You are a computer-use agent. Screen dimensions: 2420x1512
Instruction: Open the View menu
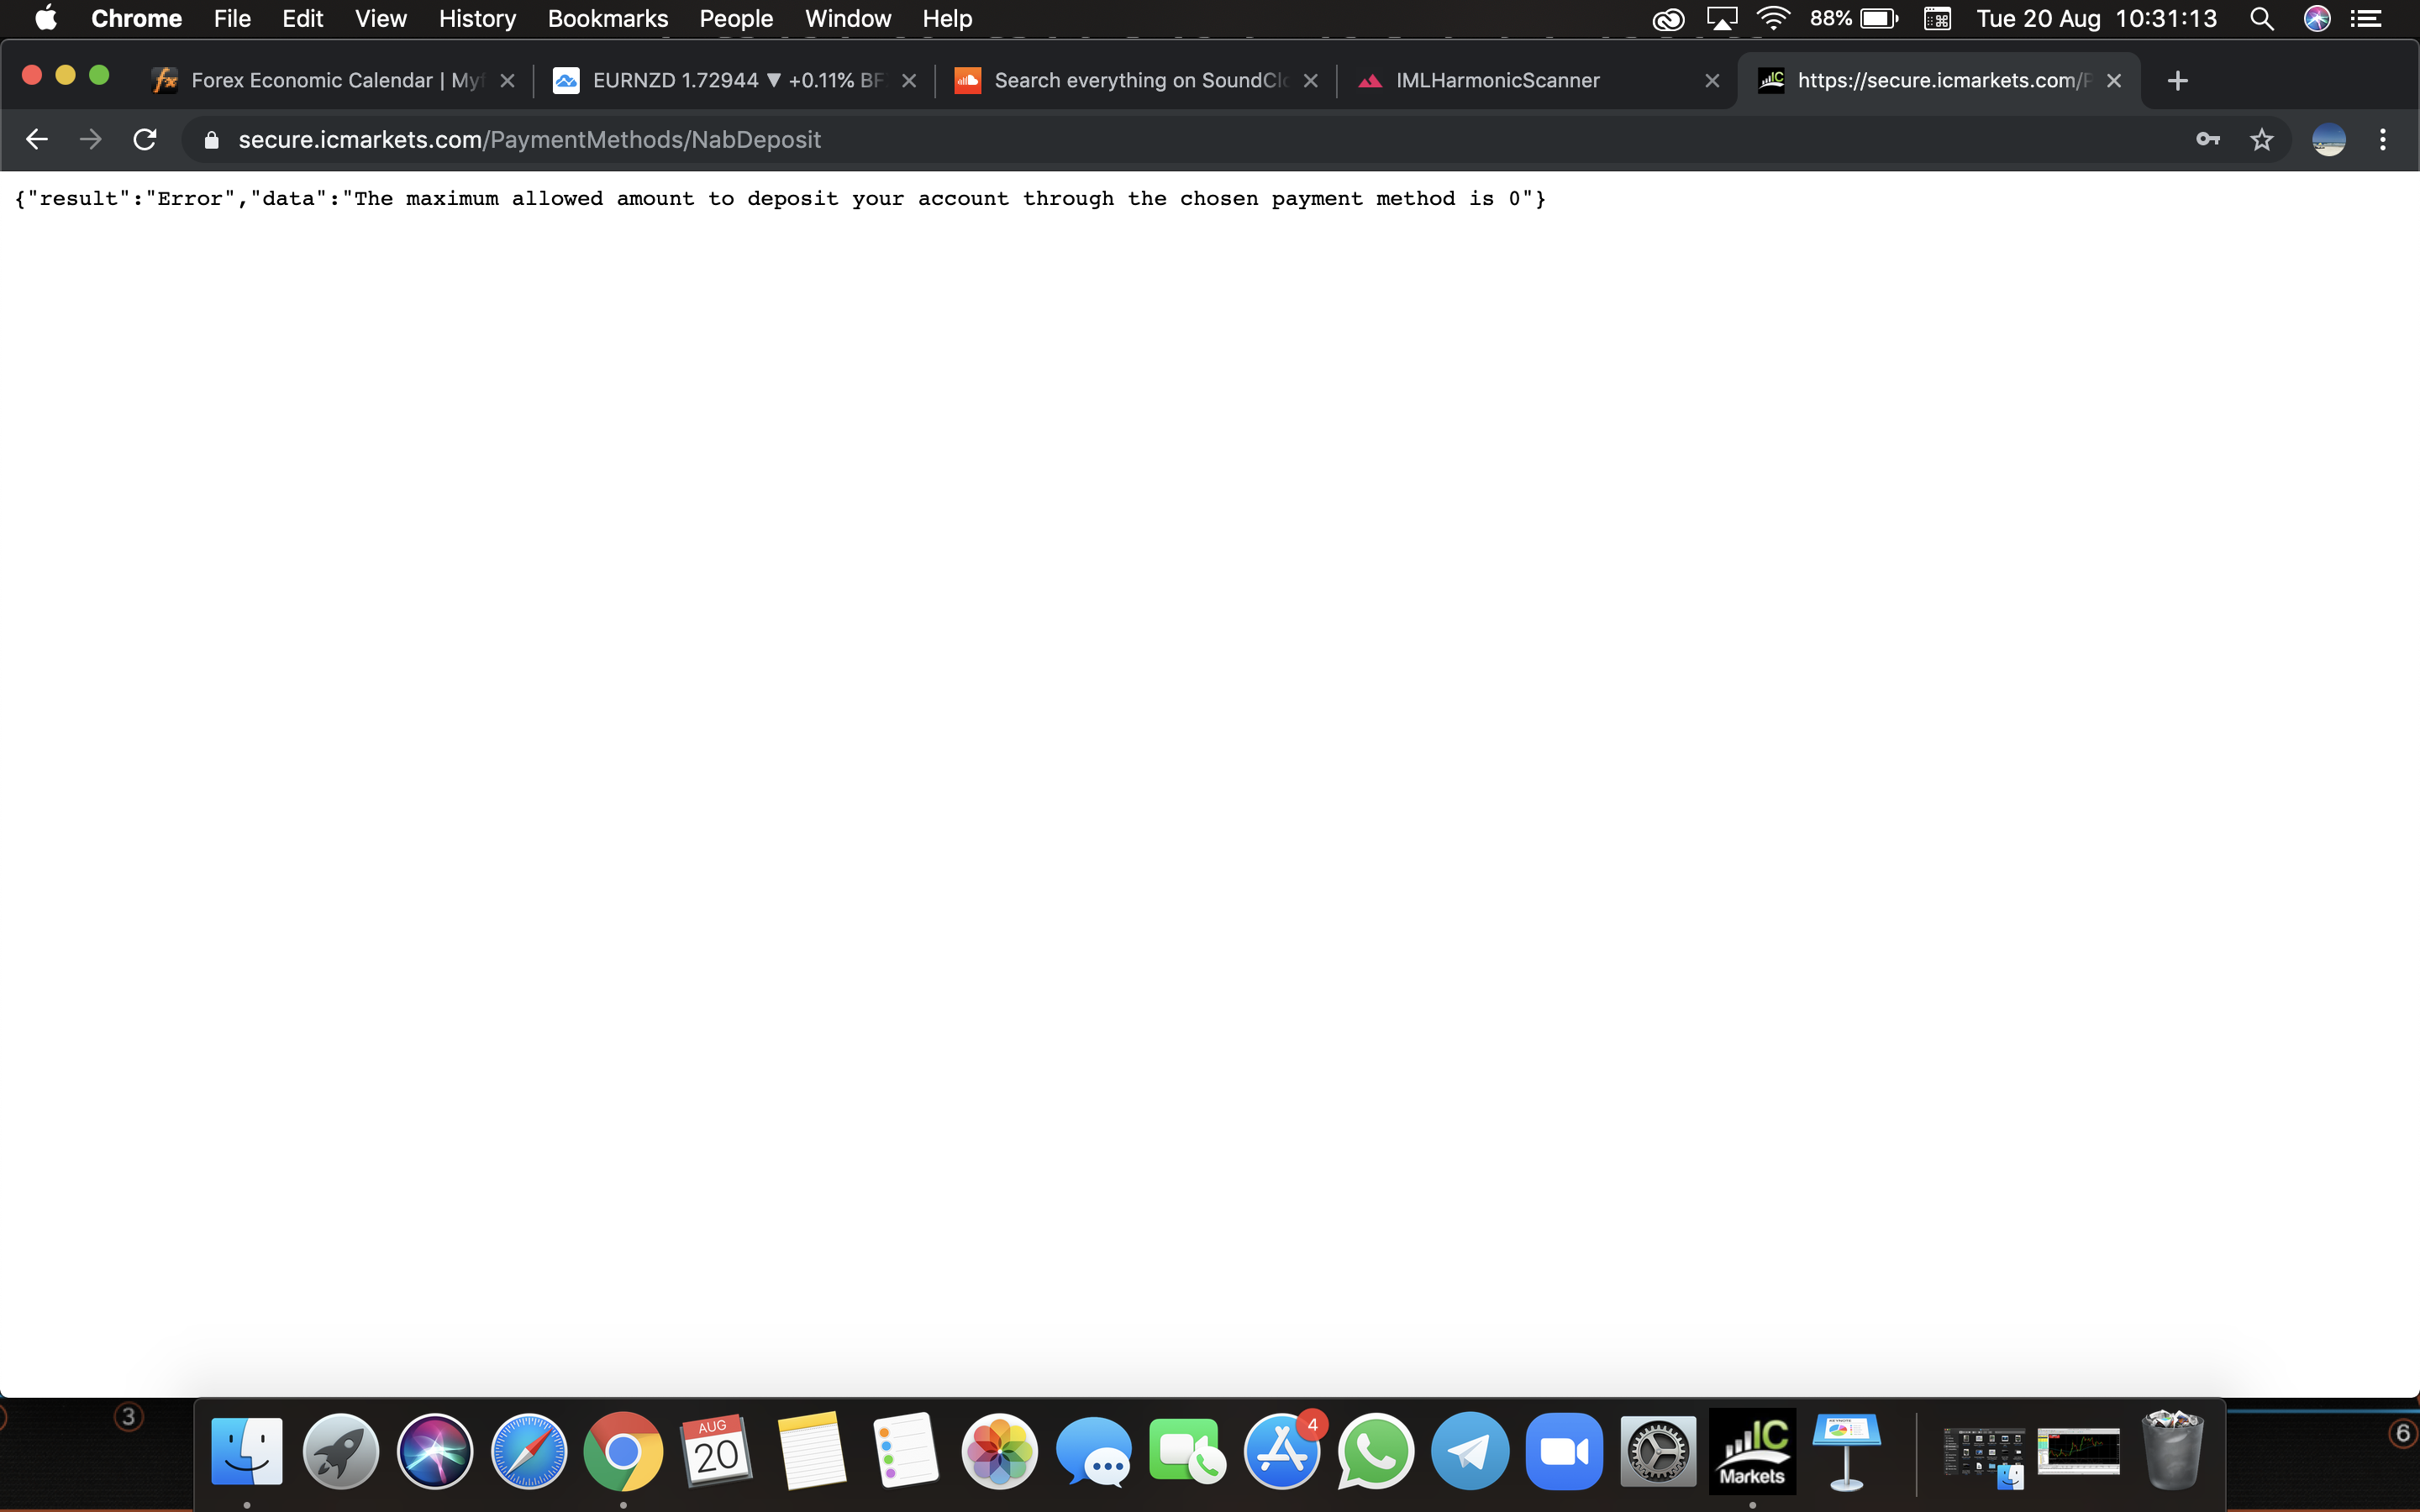coord(381,19)
